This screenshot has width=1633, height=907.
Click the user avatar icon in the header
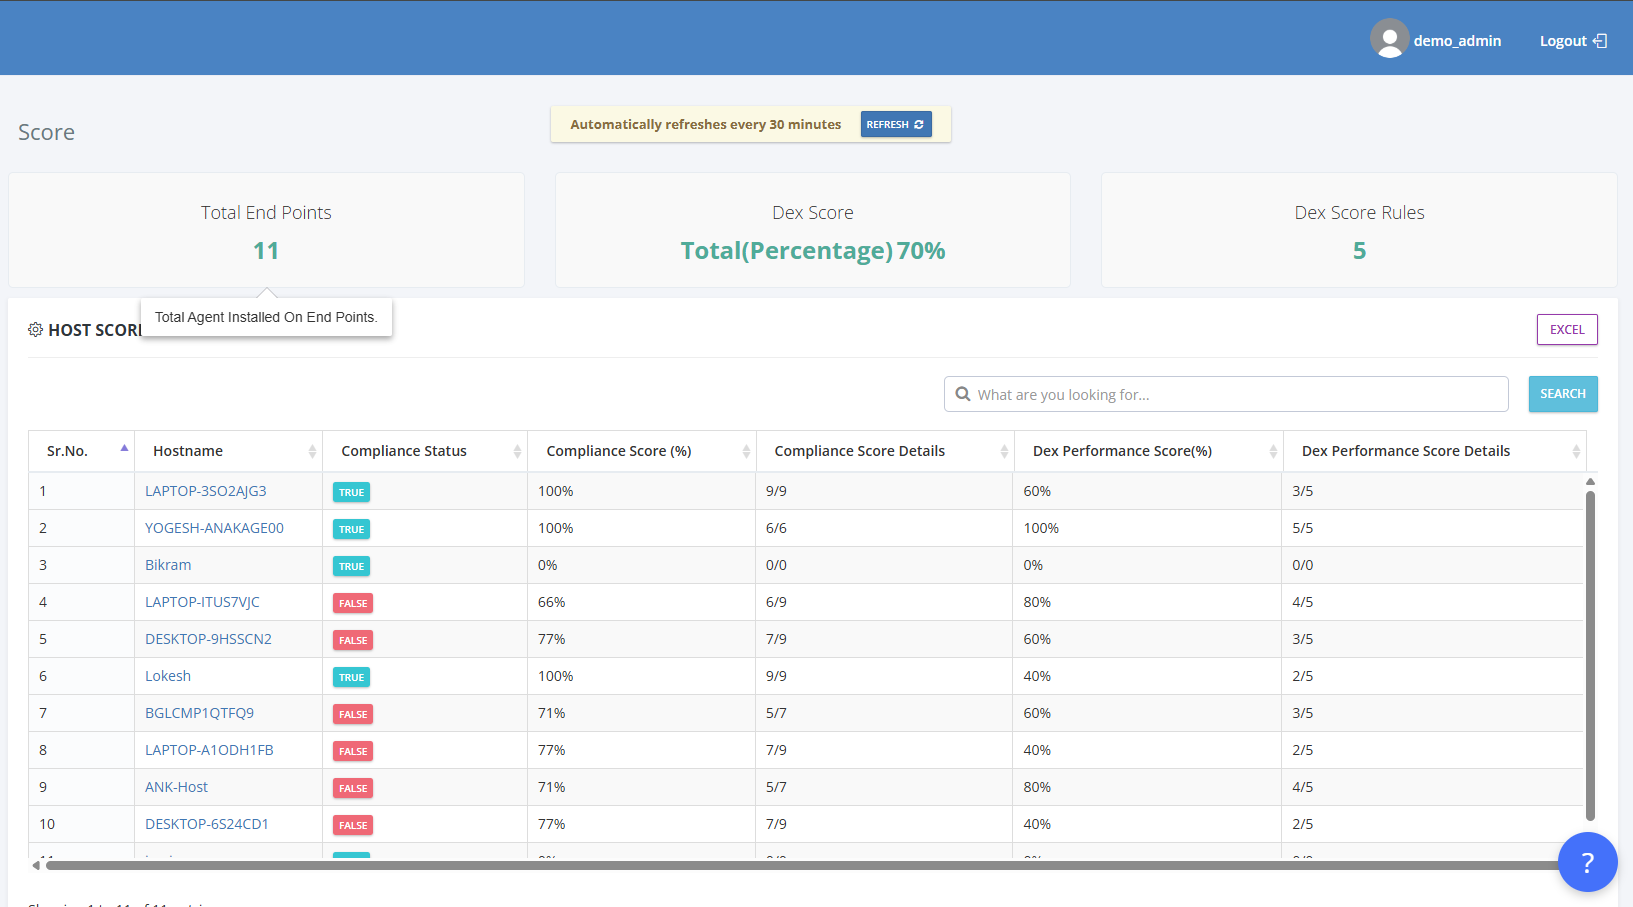[1389, 38]
